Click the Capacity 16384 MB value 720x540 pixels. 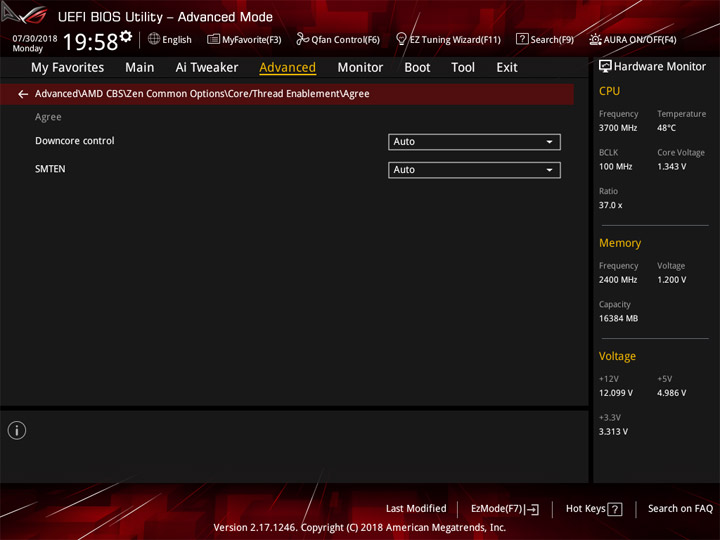coord(618,318)
